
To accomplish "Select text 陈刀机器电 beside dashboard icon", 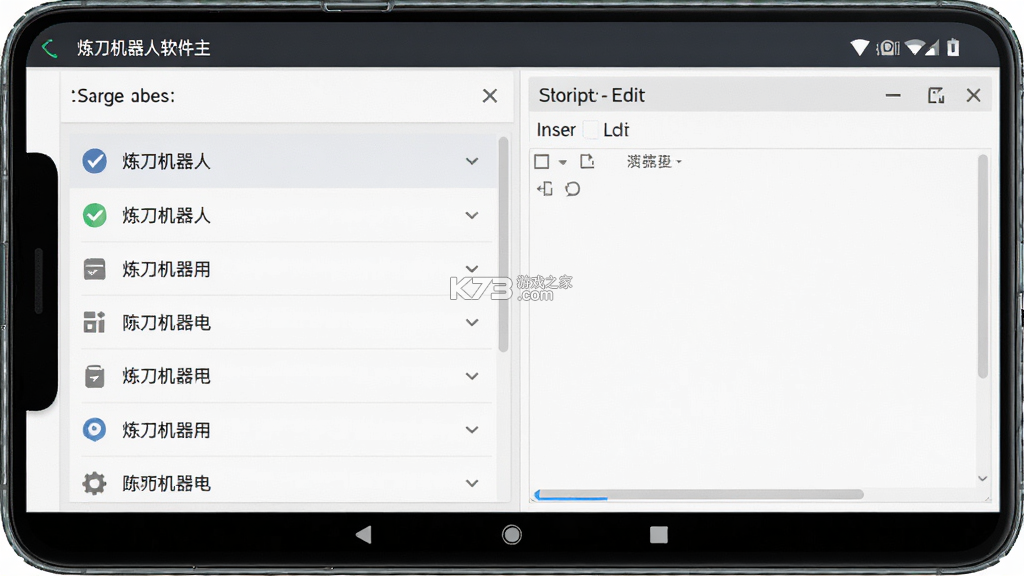I will (166, 323).
